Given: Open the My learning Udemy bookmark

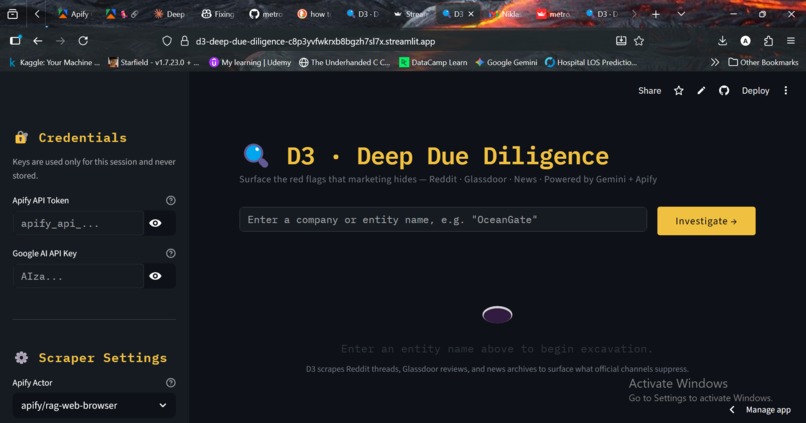Looking at the screenshot, I should [x=250, y=62].
